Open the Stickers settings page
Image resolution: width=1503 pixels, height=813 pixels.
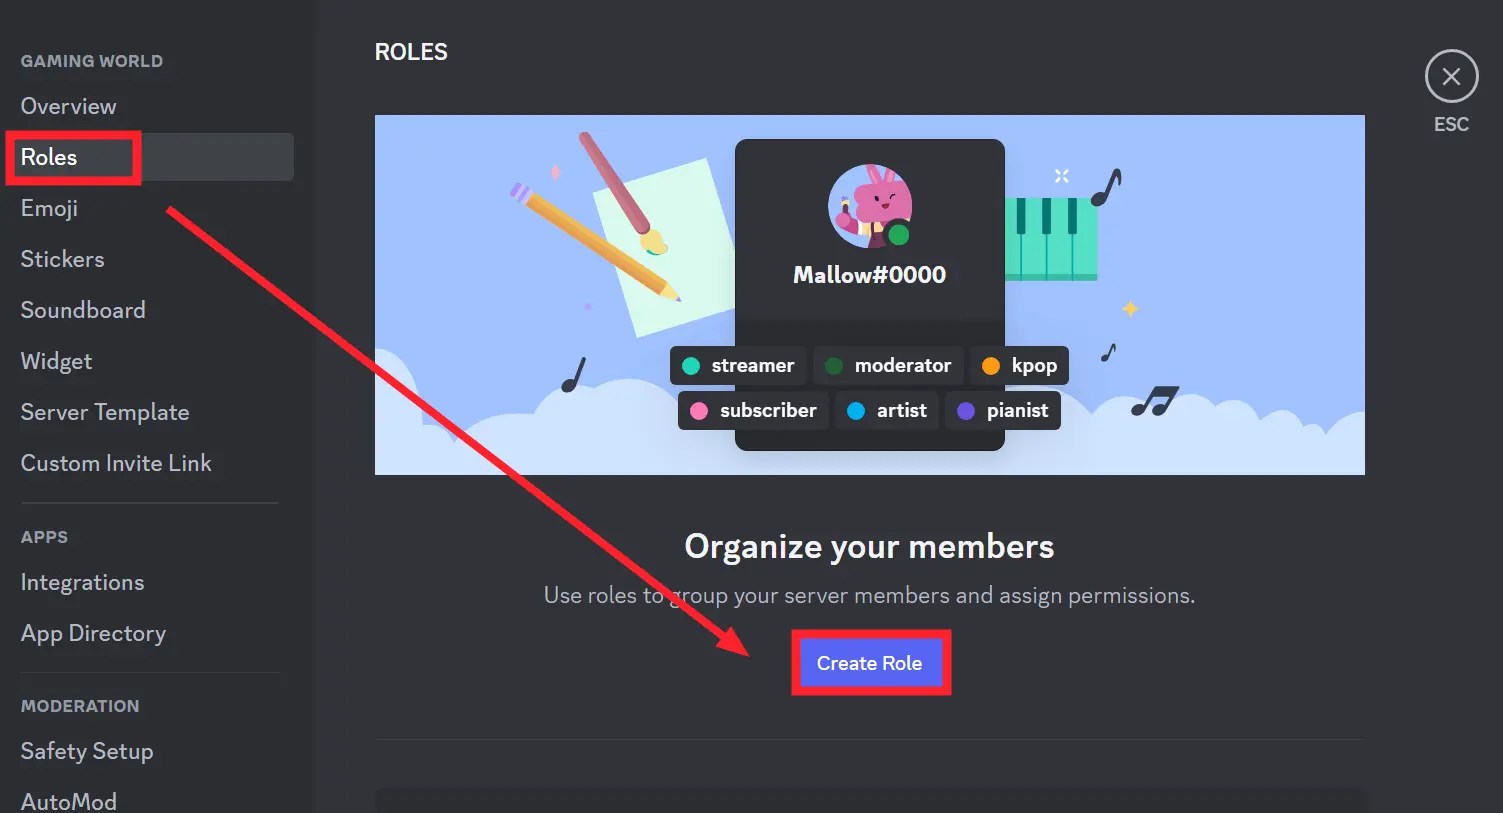(x=62, y=258)
